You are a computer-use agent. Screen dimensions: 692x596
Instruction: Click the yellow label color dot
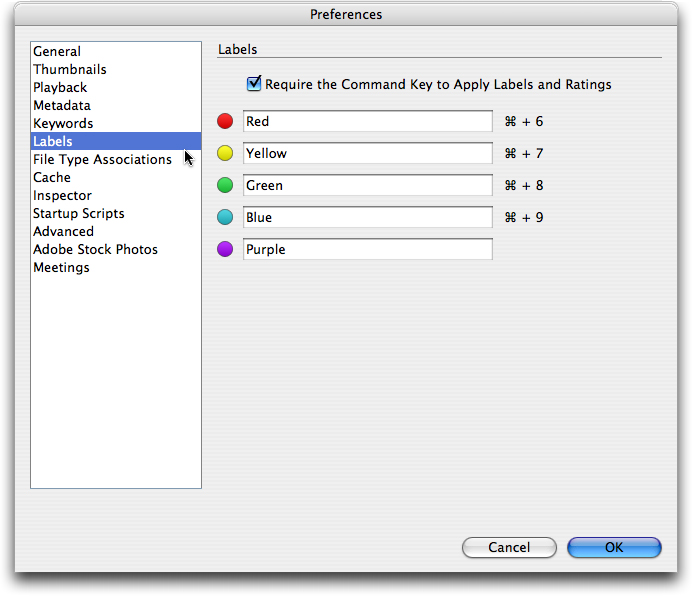(225, 154)
